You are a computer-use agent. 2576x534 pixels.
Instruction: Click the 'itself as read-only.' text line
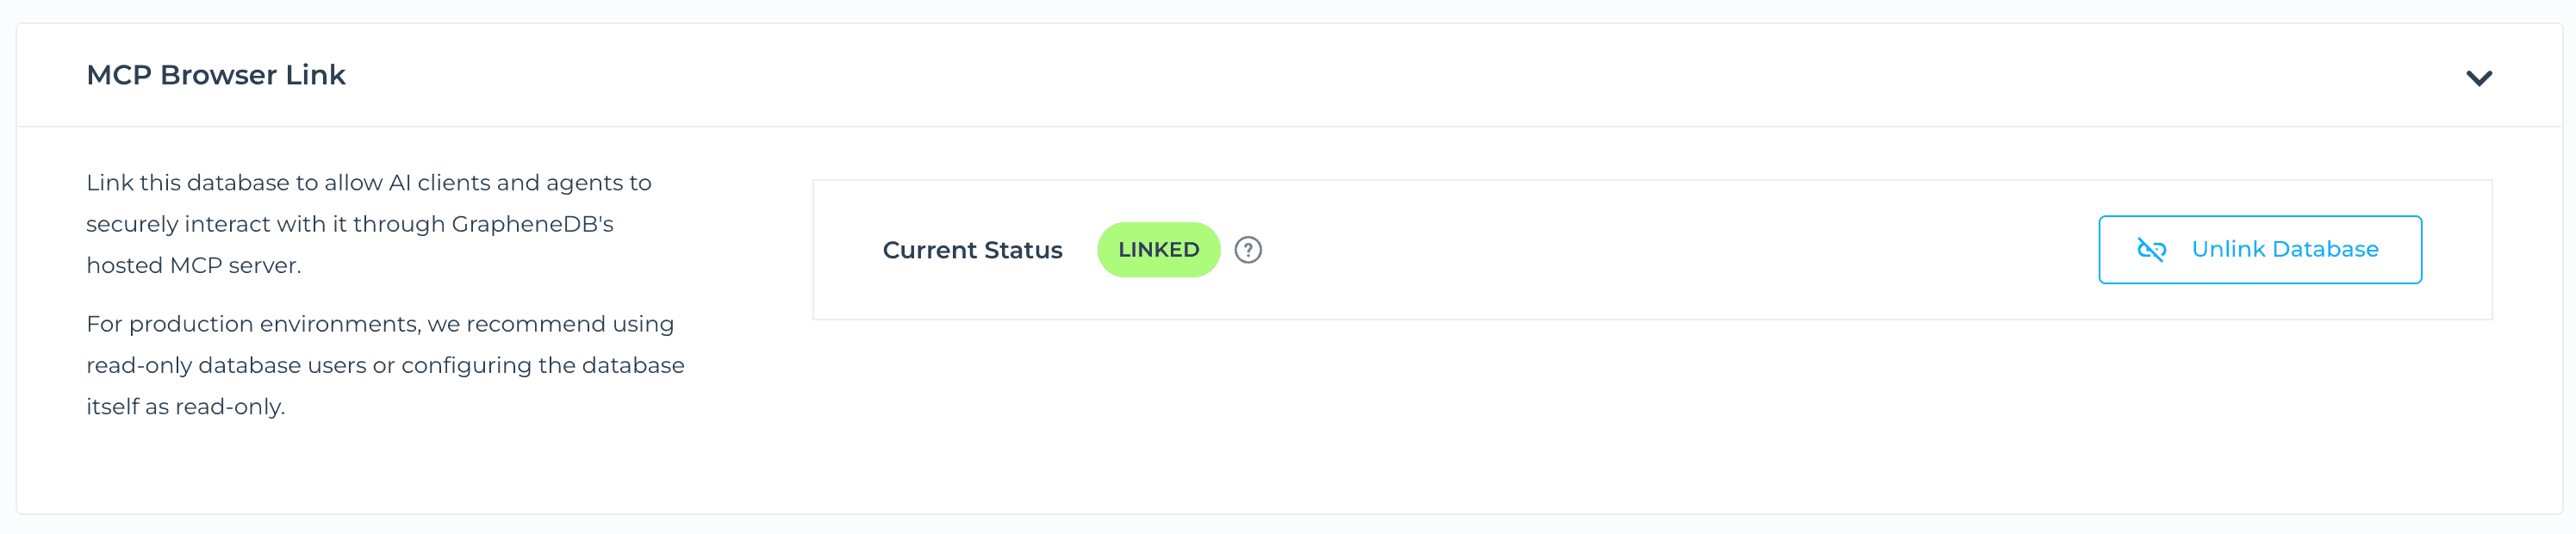tap(185, 407)
